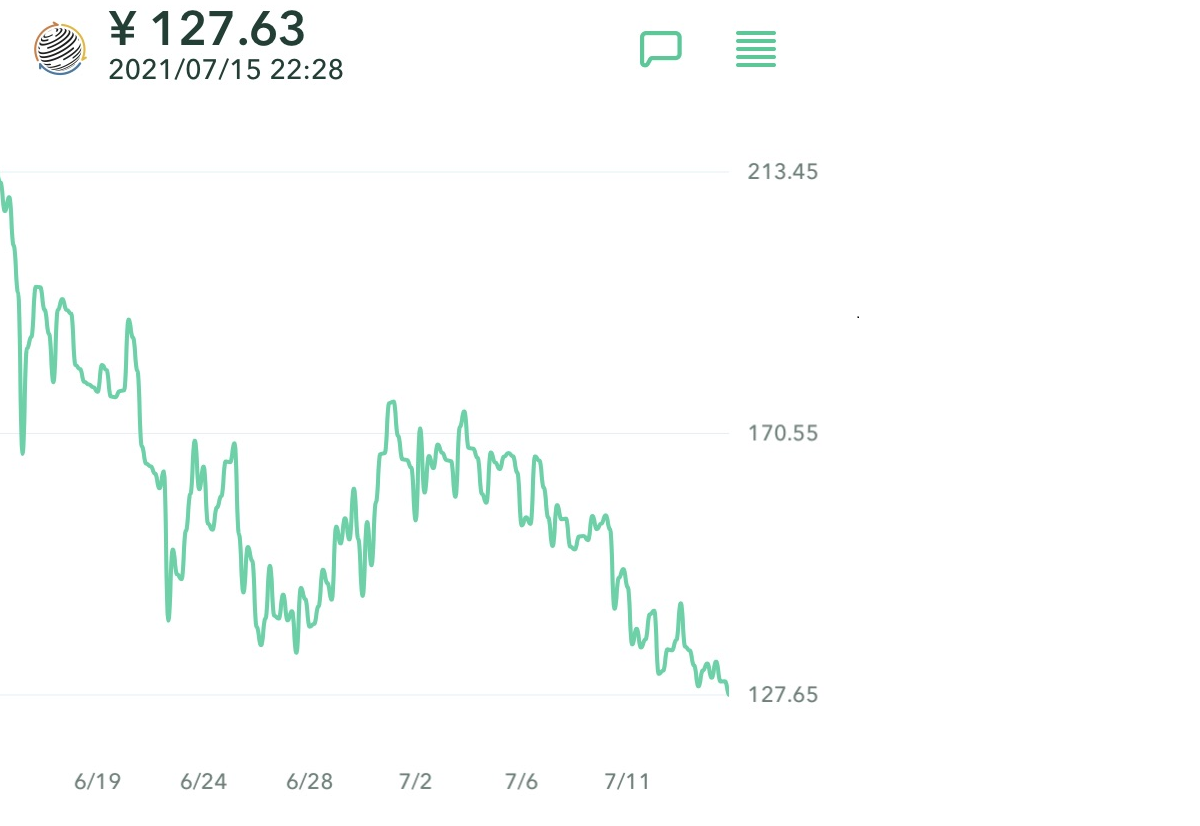The width and height of the screenshot is (1200, 826).
Task: Click the 6/19 date axis label
Action: pyautogui.click(x=97, y=782)
